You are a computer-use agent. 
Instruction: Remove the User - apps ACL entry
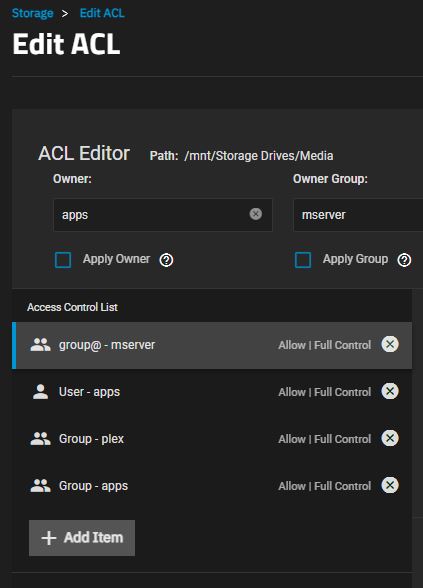click(390, 391)
